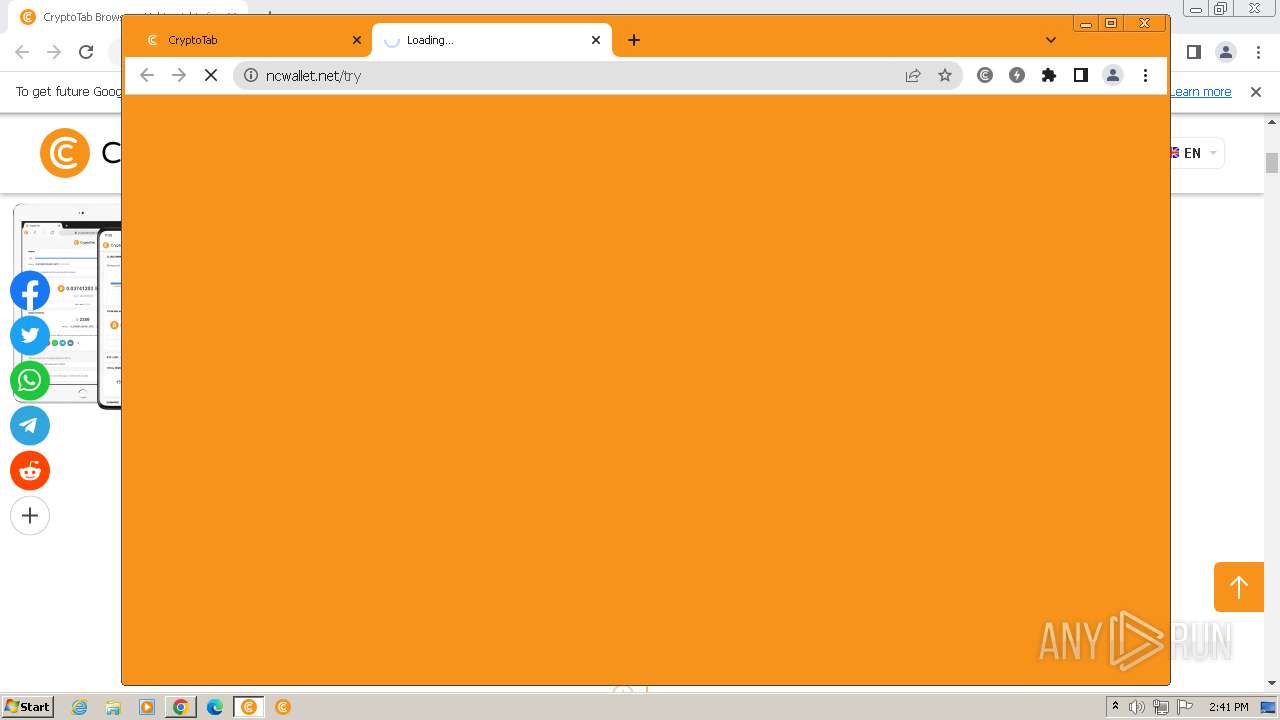Open the network tray icon
This screenshot has height=720, width=1280.
coord(1161,707)
